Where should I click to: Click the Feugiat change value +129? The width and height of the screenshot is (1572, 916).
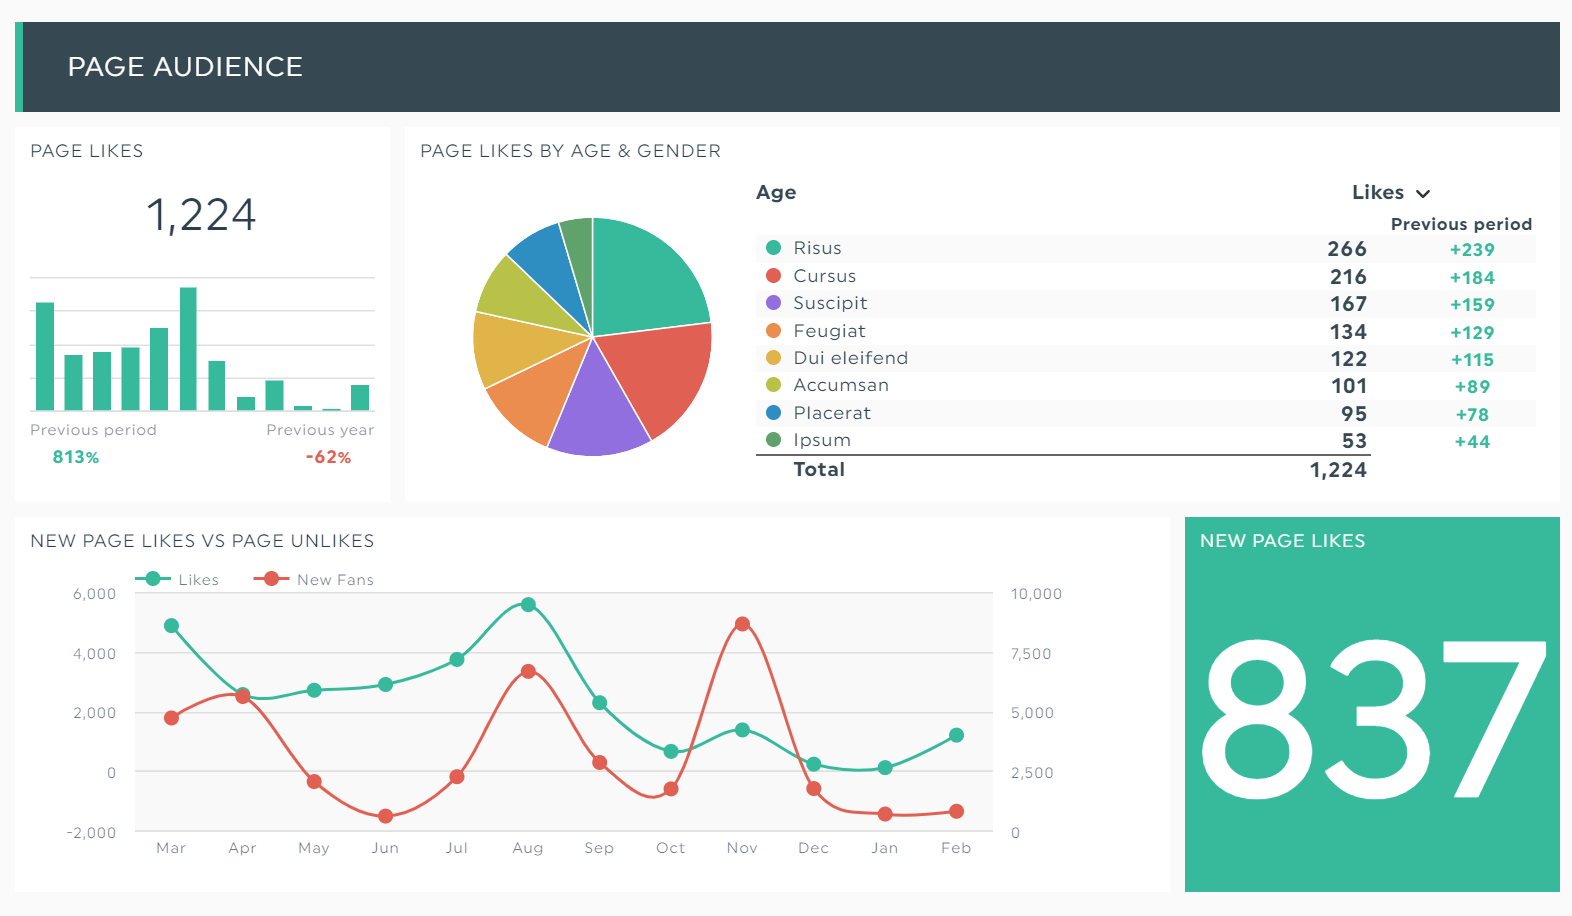[x=1472, y=333]
